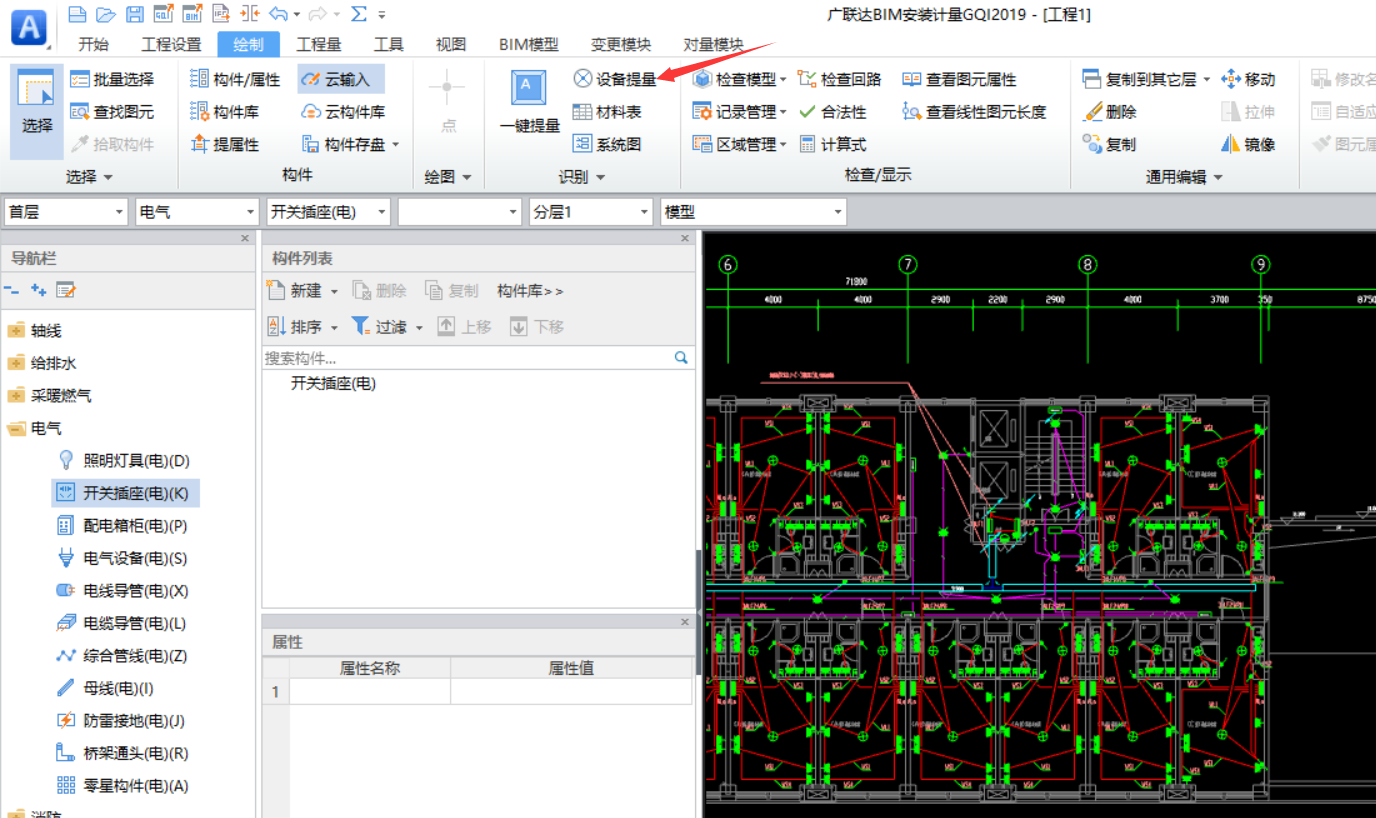The width and height of the screenshot is (1376, 818).
Task: Click 复制 copy in general editing
Action: pos(1110,144)
